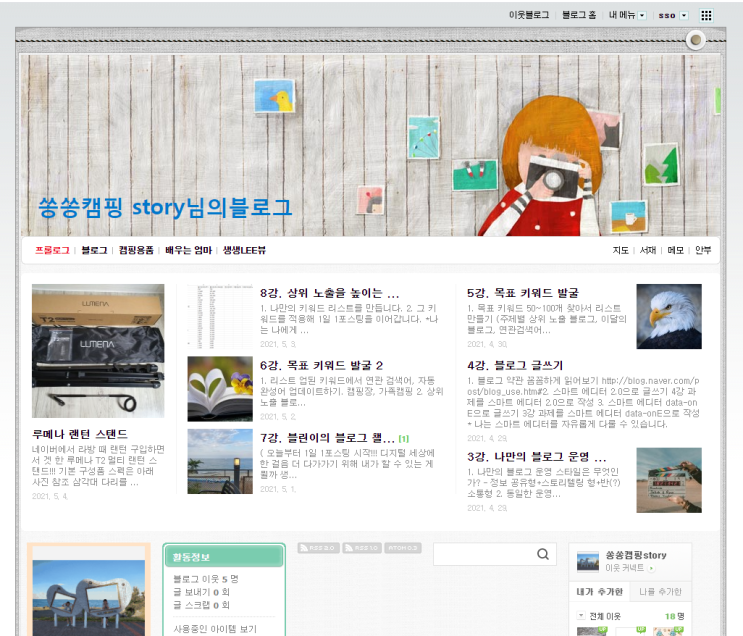Switch to 내가 추가한 tab
This screenshot has width=743, height=636.
coord(599,591)
